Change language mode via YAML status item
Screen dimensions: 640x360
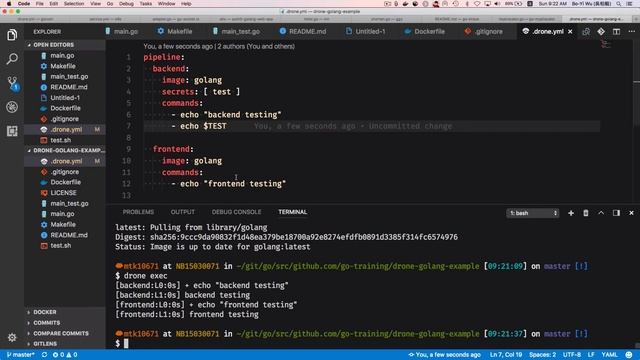click(x=609, y=355)
